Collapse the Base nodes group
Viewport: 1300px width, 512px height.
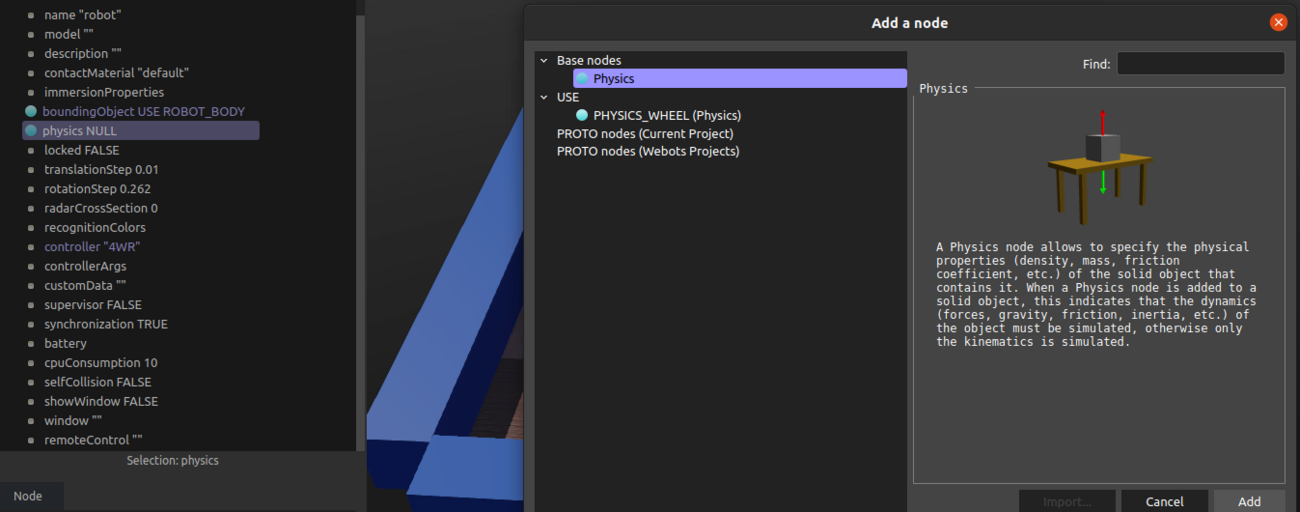pyautogui.click(x=544, y=61)
